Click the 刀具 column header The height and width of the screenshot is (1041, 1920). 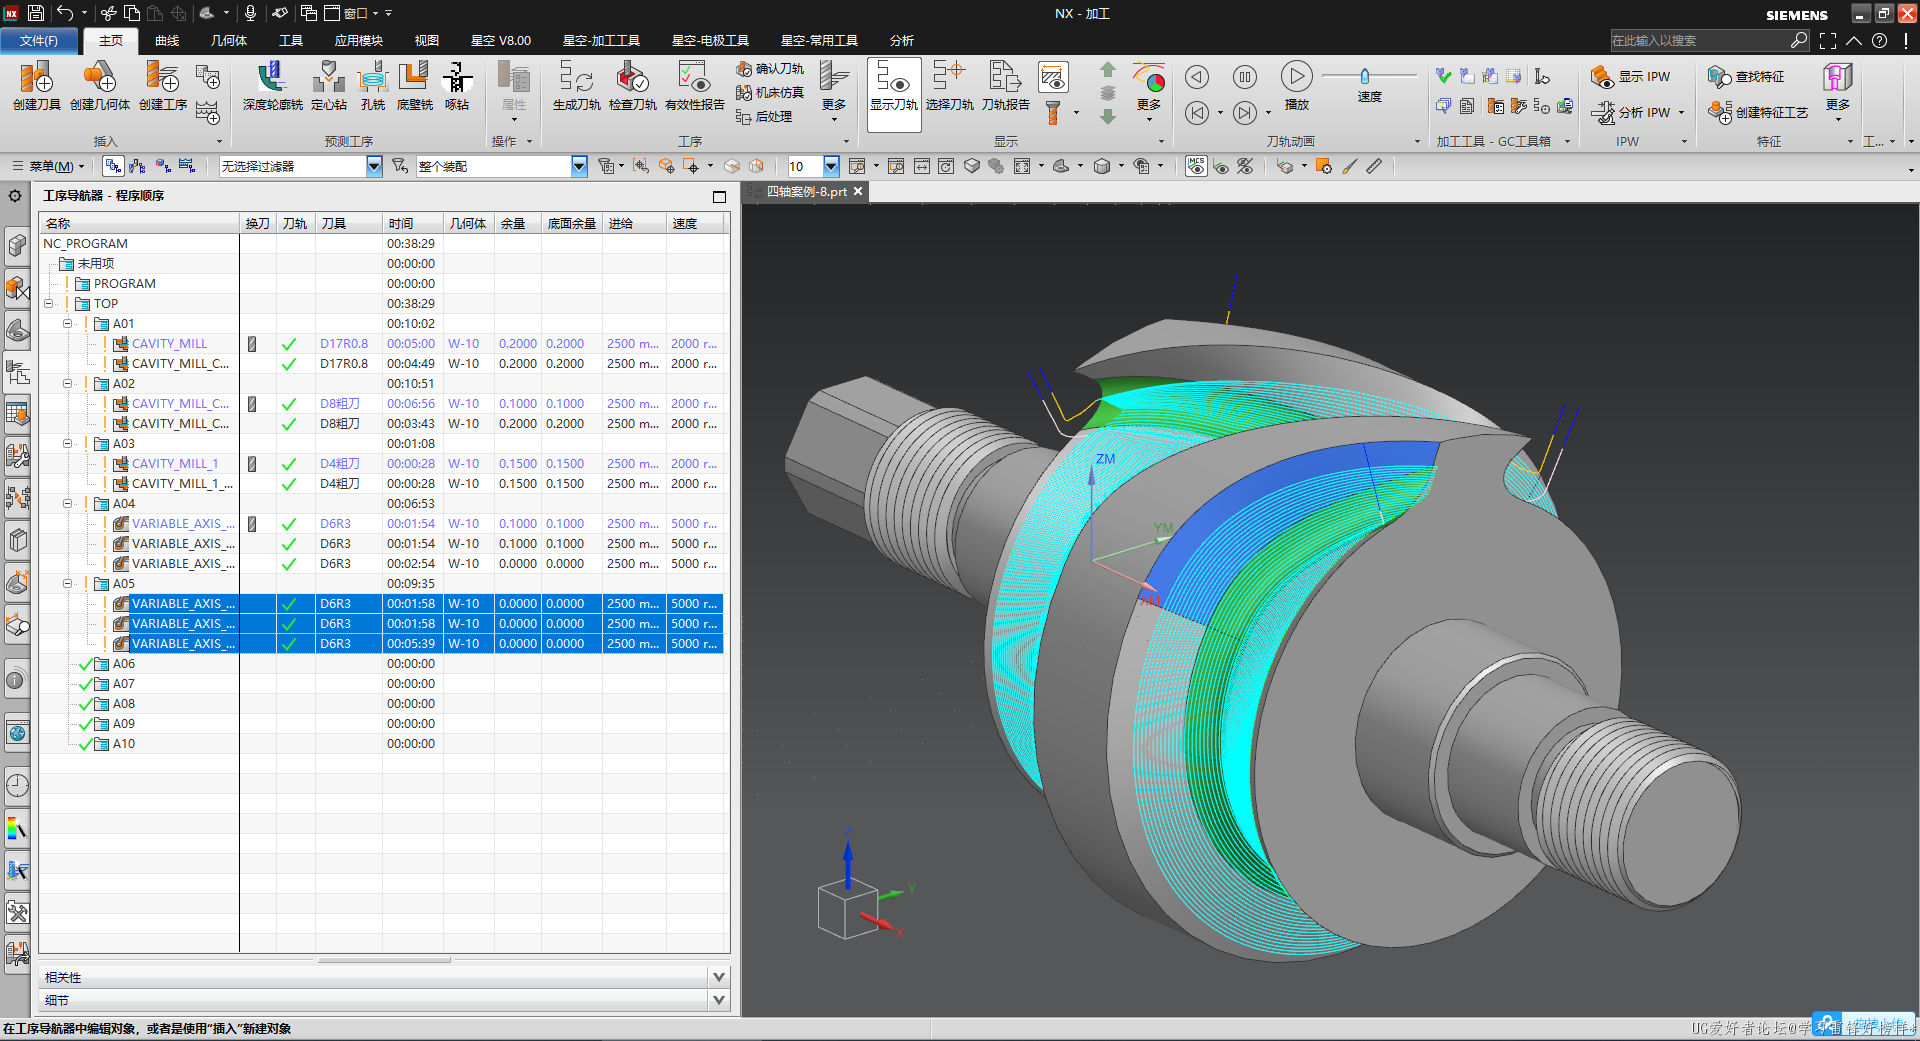[x=348, y=223]
